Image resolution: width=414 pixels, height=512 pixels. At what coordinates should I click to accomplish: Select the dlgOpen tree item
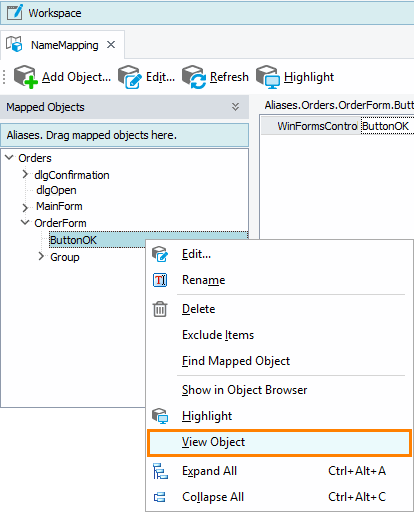(x=56, y=190)
